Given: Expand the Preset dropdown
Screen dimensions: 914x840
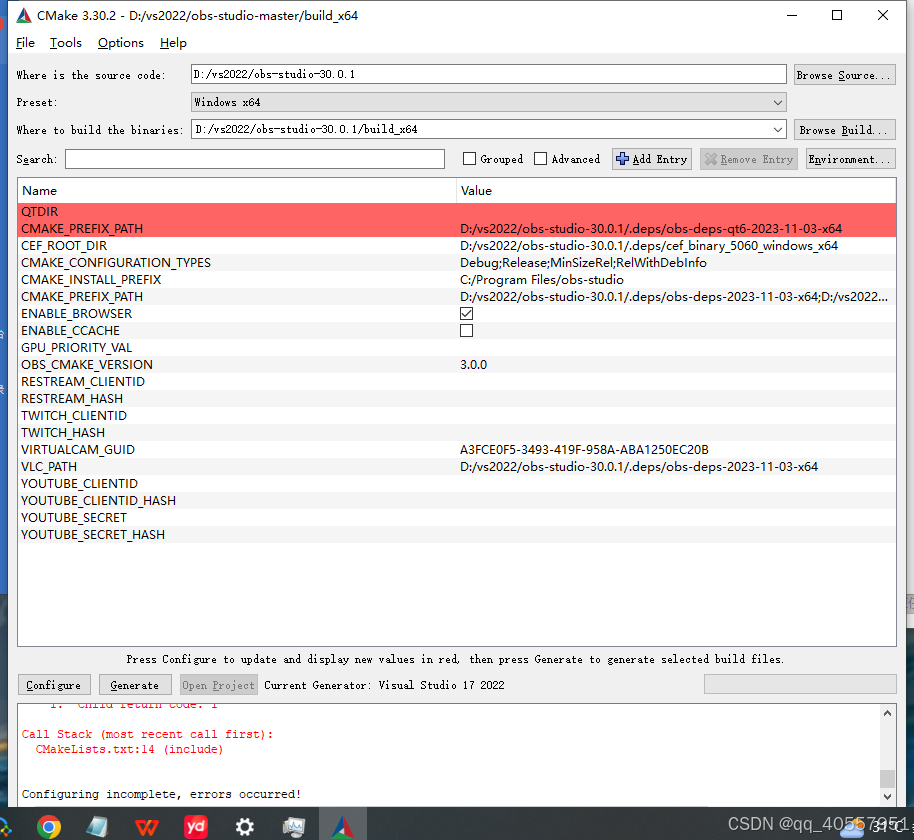Looking at the screenshot, I should pyautogui.click(x=778, y=102).
